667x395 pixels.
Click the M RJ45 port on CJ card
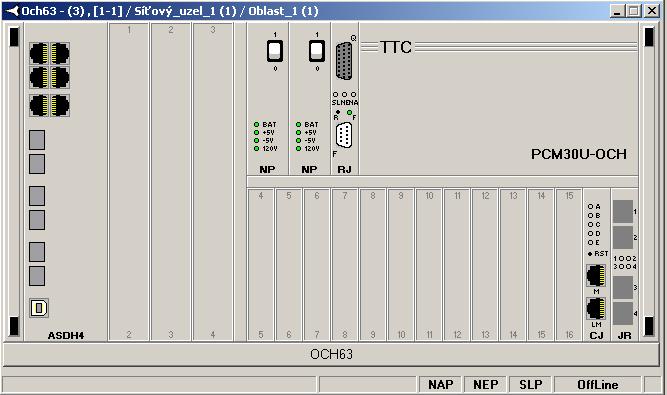coord(596,276)
